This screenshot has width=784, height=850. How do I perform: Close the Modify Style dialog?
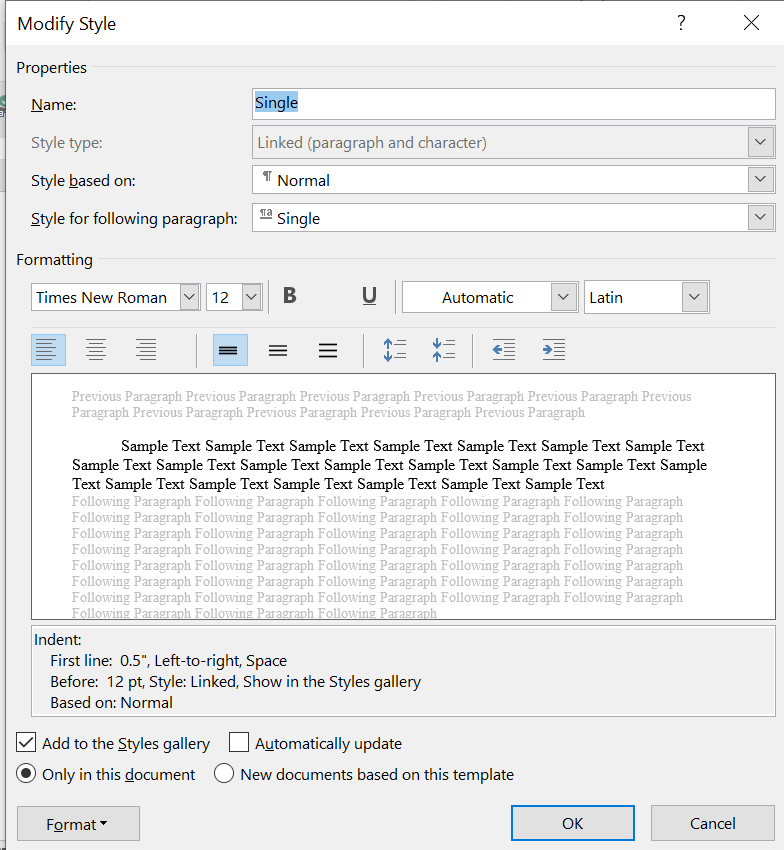pyautogui.click(x=751, y=23)
